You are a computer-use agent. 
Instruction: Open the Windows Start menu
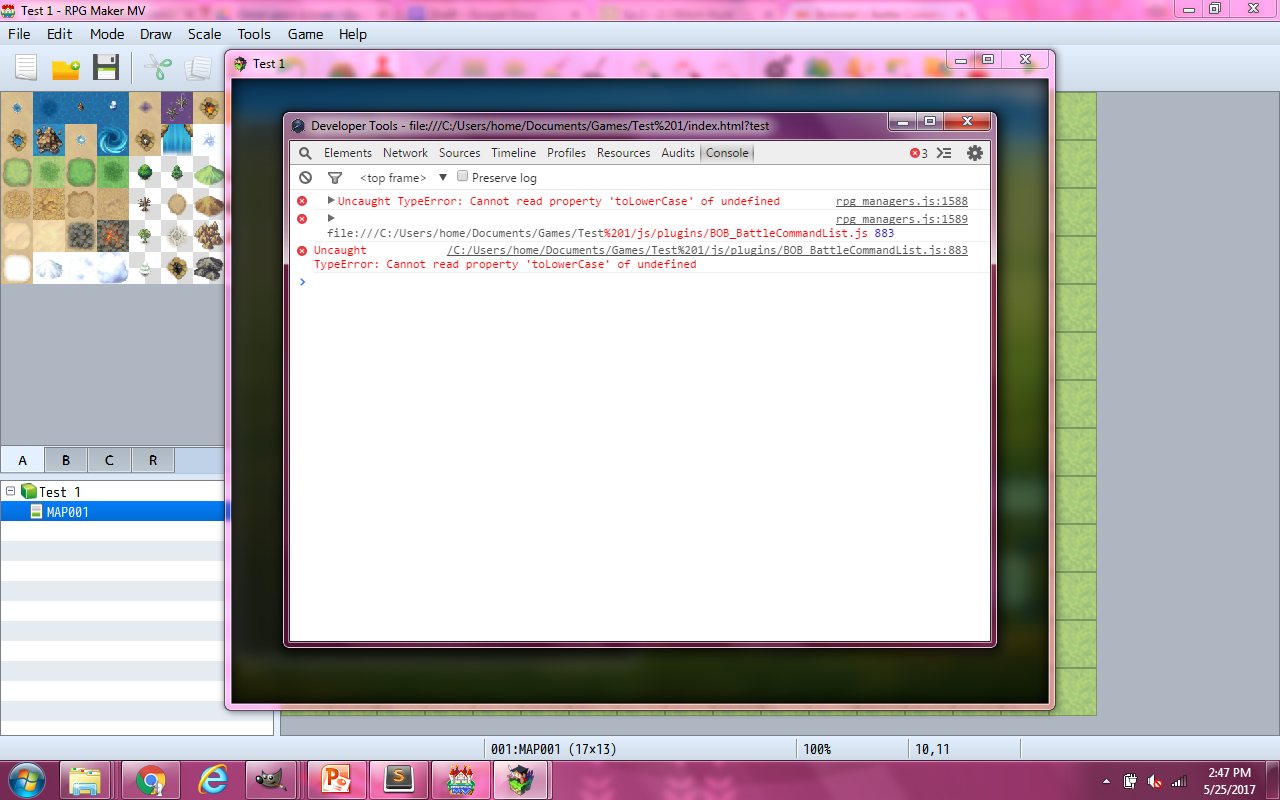(26, 779)
